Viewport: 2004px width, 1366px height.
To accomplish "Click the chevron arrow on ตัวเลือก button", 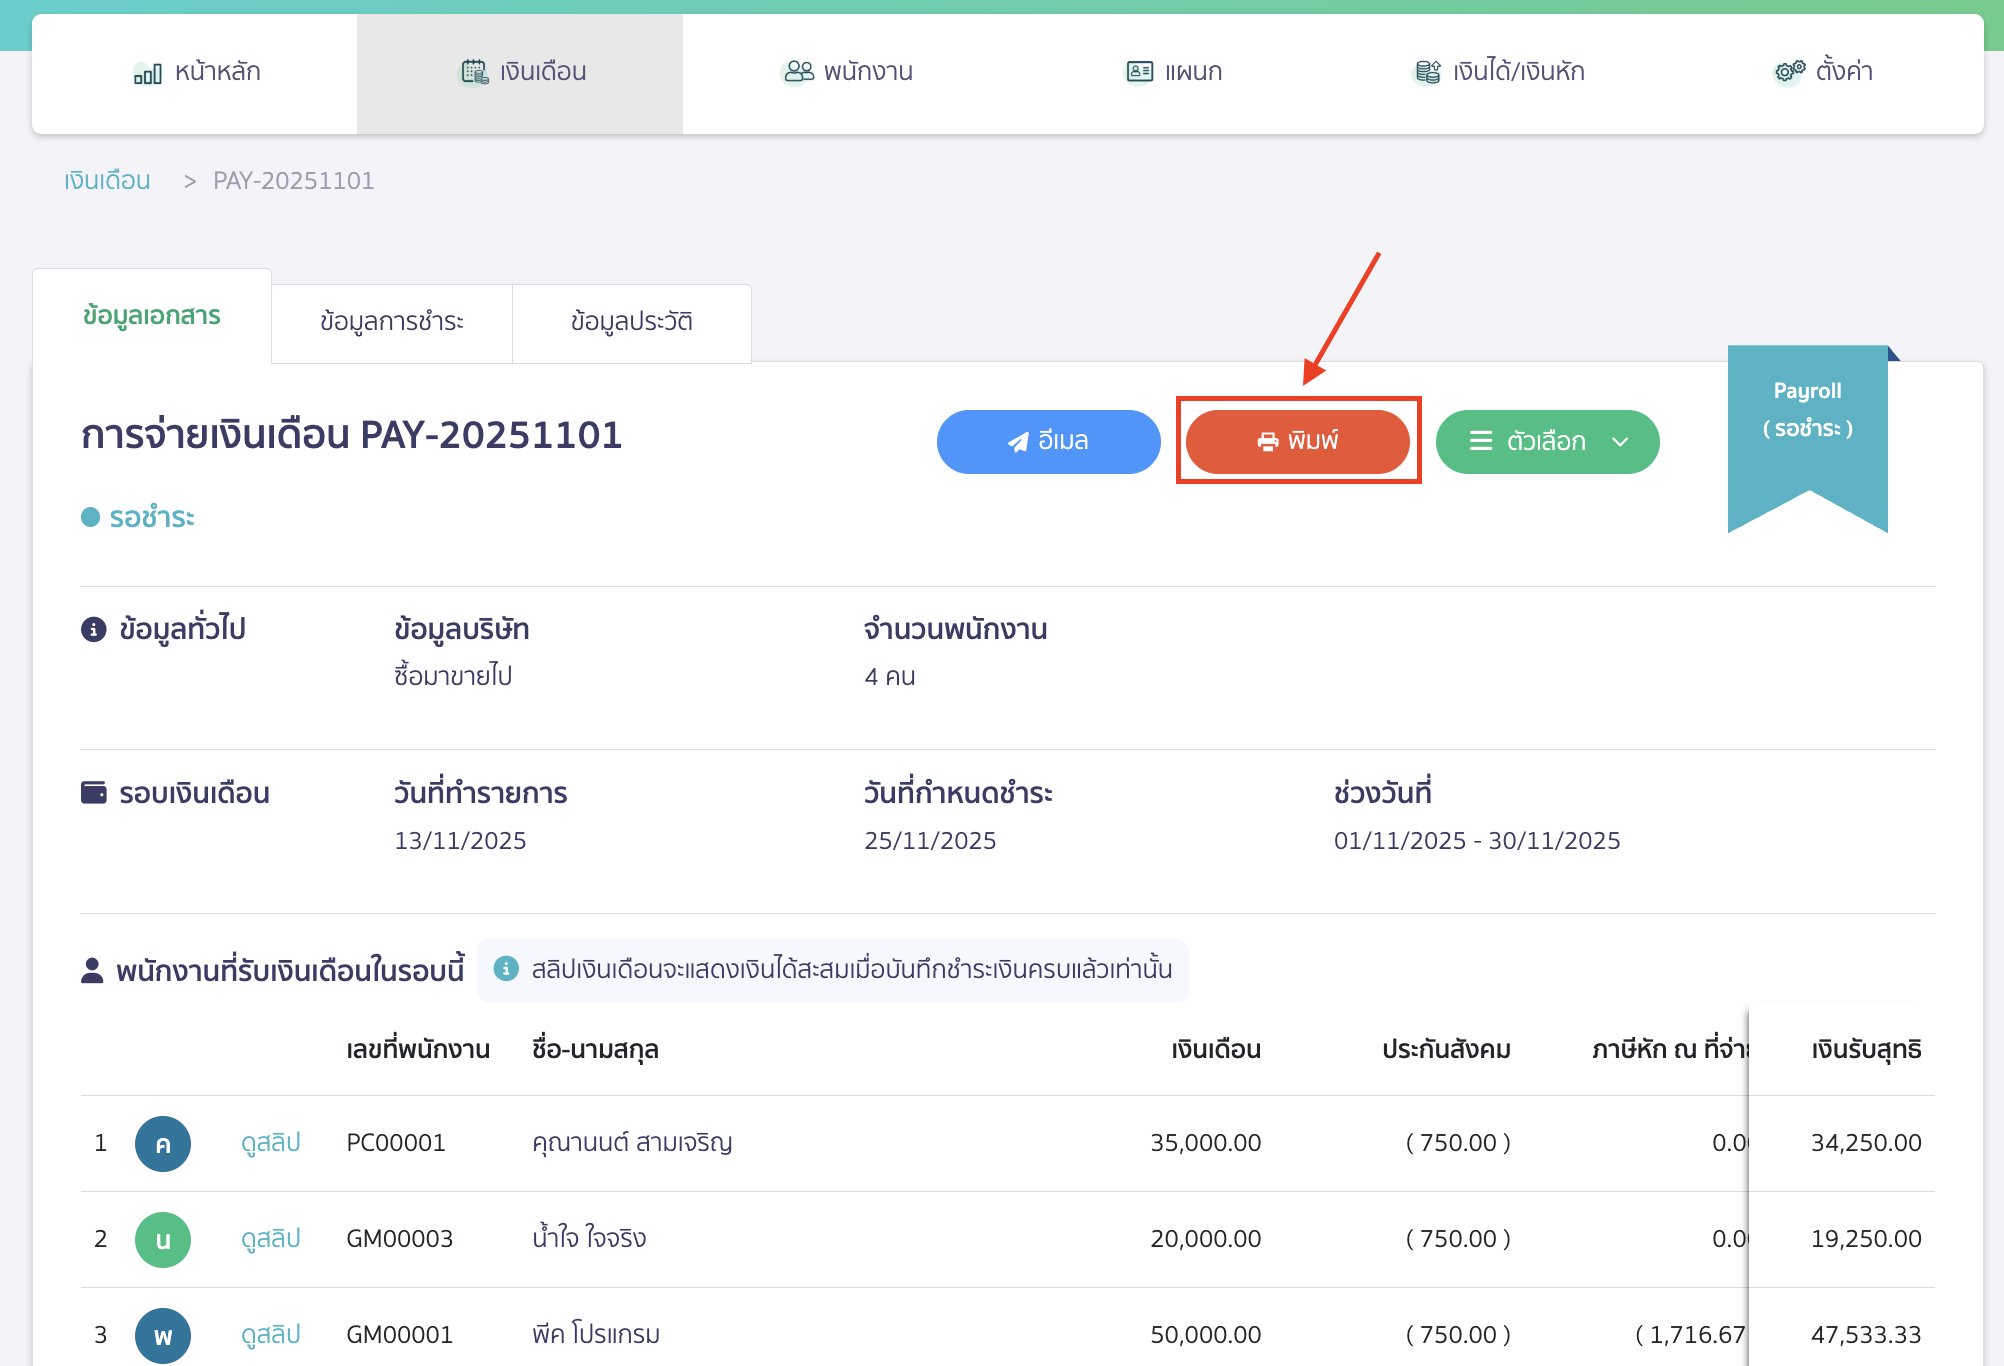I will click(1621, 441).
